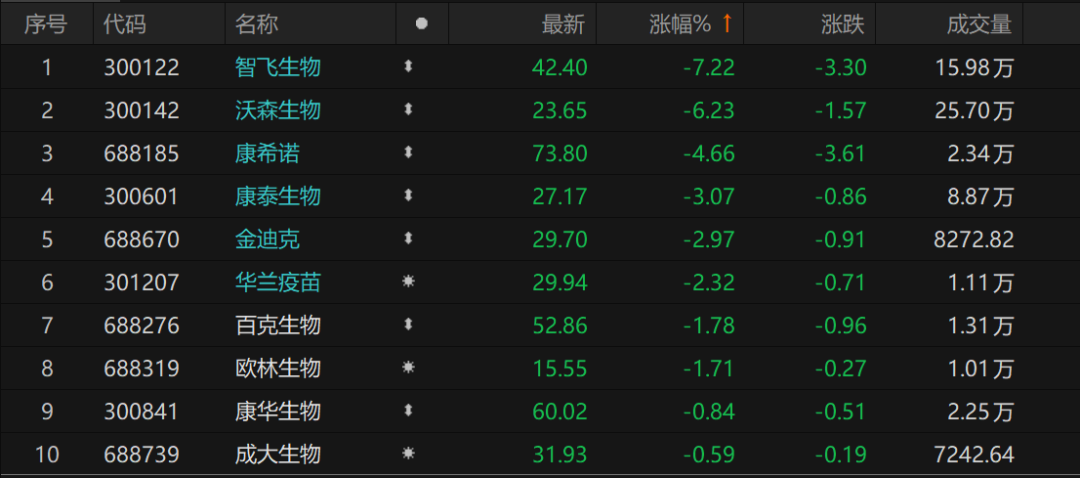Click latest price 60.02

[x=560, y=412]
